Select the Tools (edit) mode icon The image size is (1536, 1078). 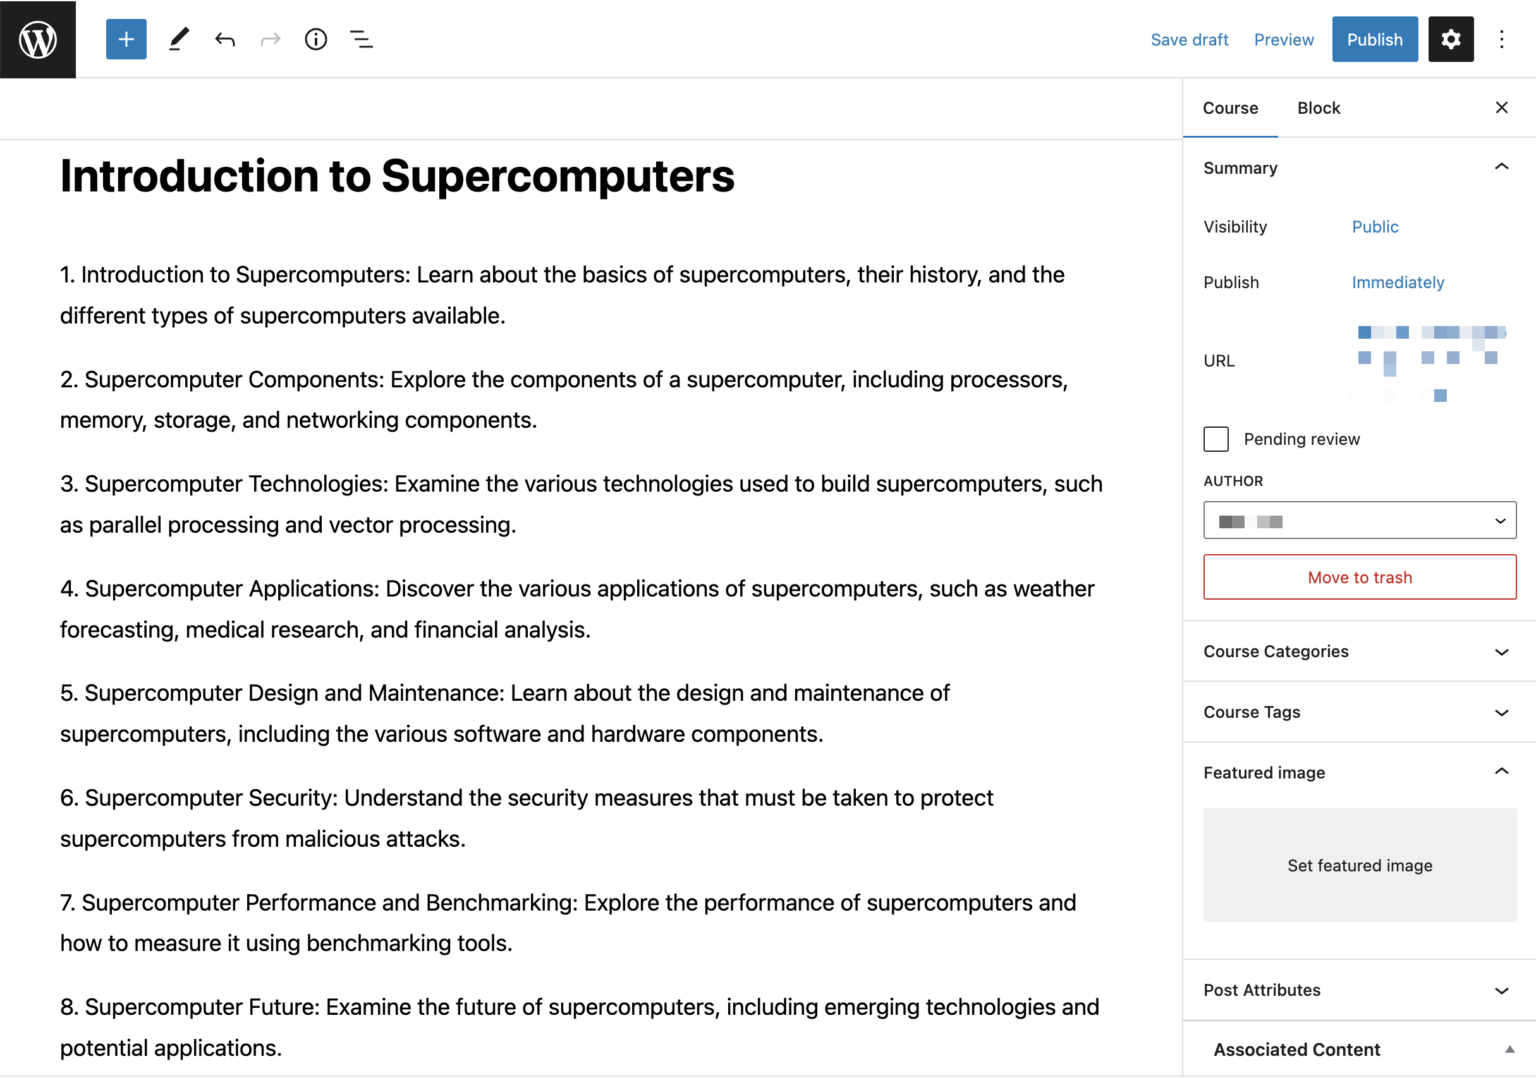[179, 39]
